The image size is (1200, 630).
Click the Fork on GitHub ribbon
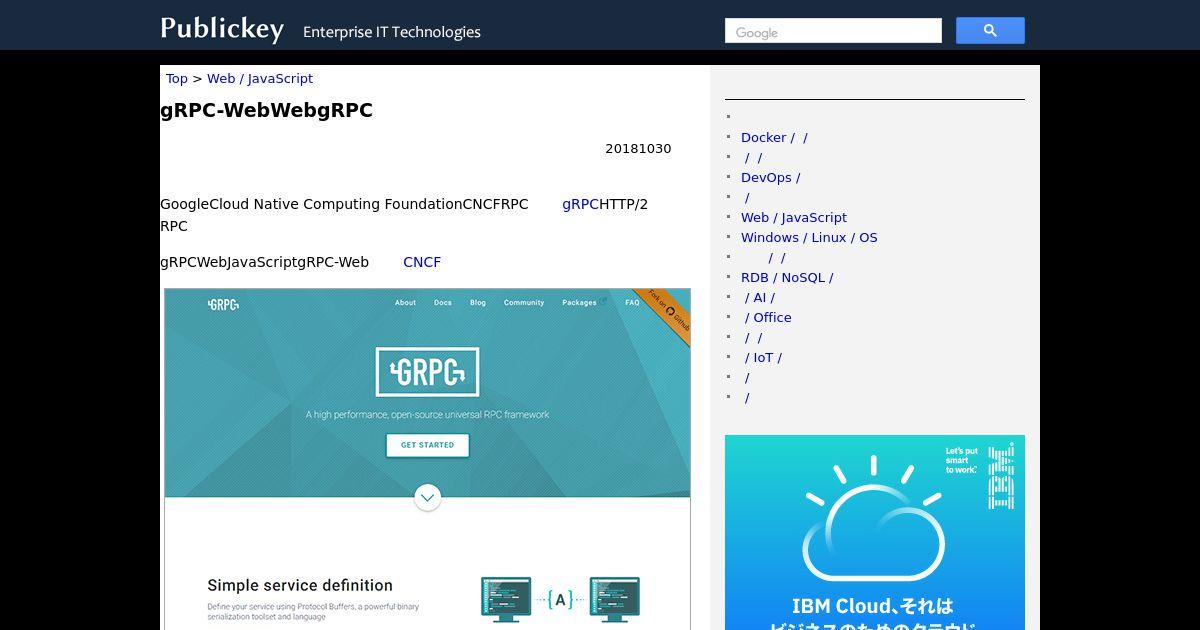[667, 314]
